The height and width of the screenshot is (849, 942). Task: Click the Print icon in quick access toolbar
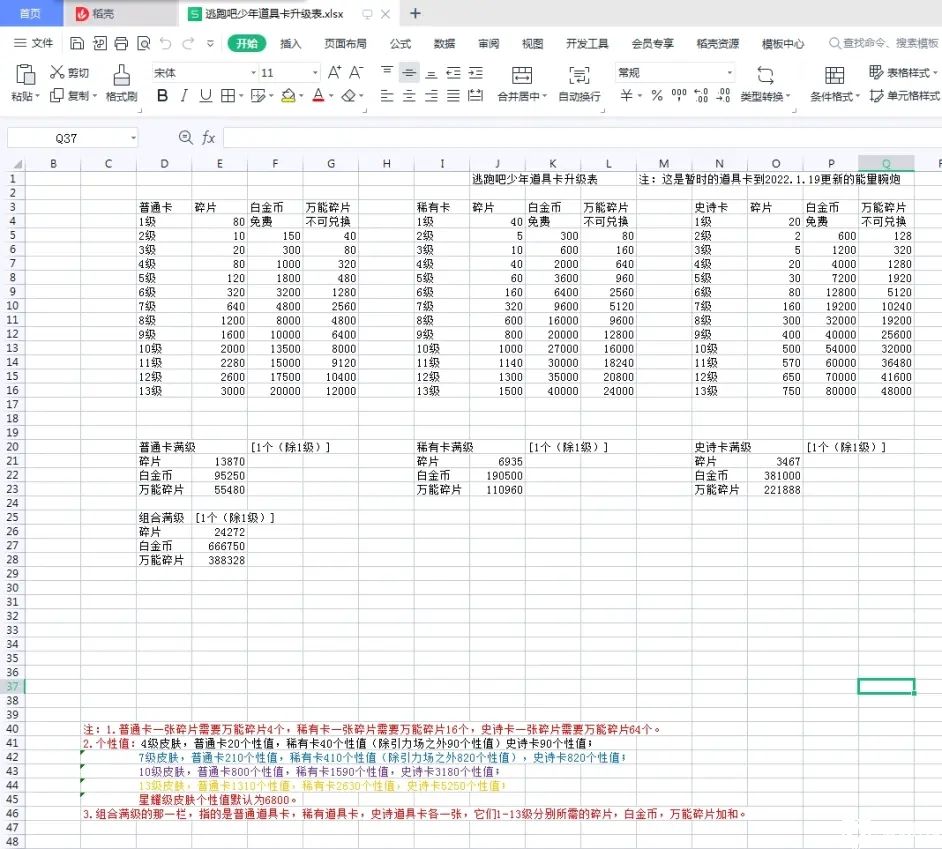coord(121,44)
